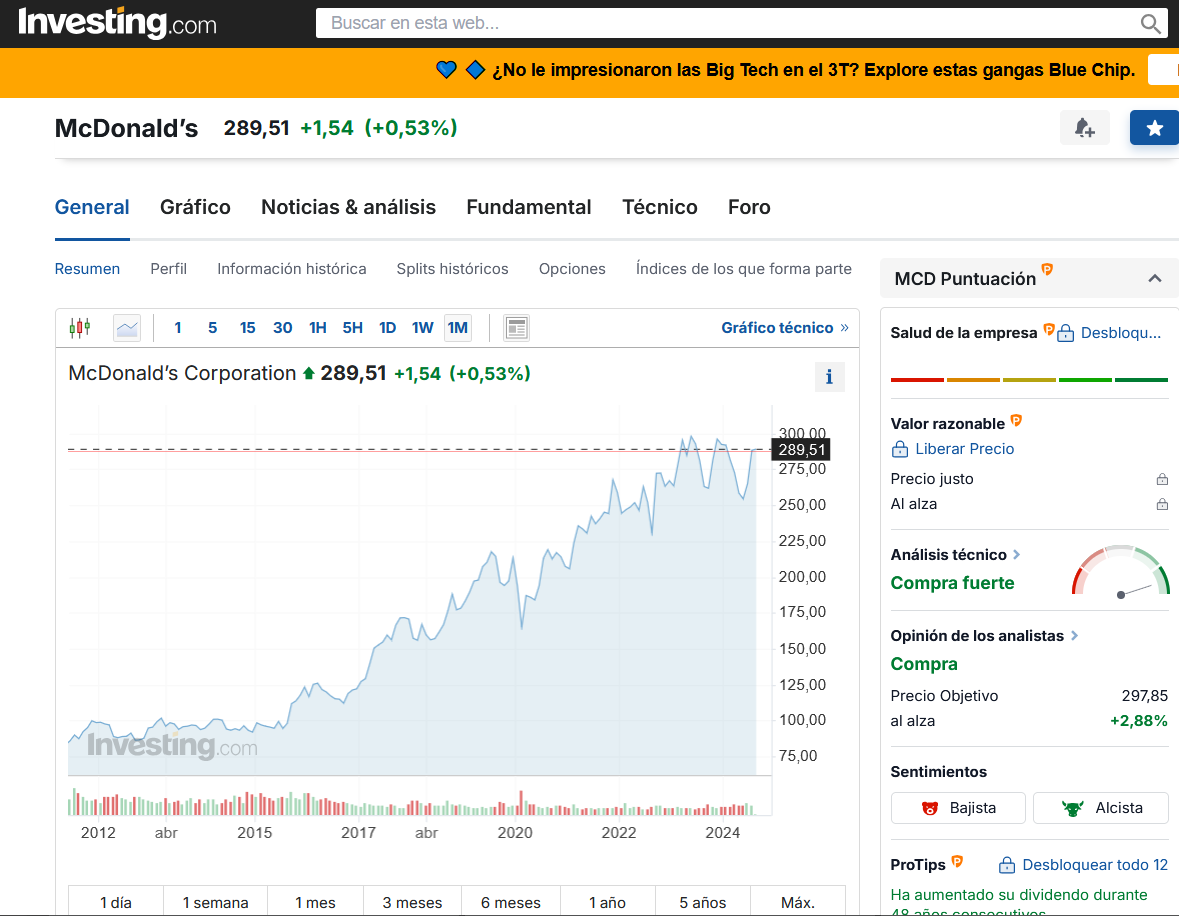Open the Foro tab

pyautogui.click(x=749, y=208)
